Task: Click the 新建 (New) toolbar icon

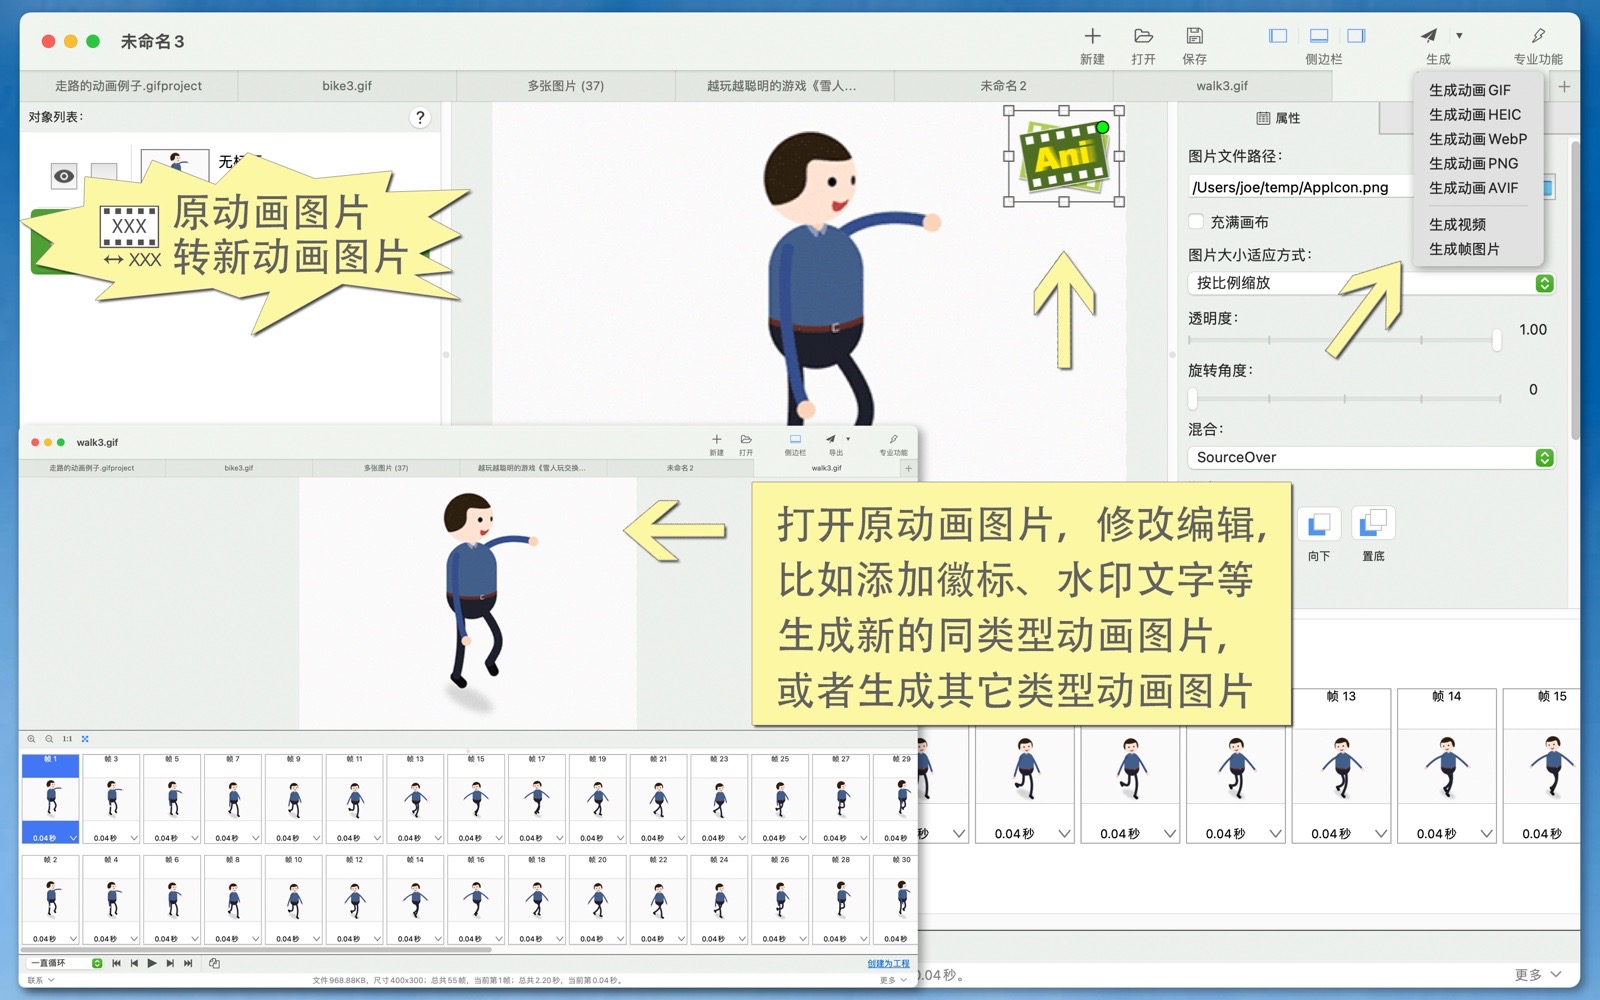Action: coord(1092,37)
